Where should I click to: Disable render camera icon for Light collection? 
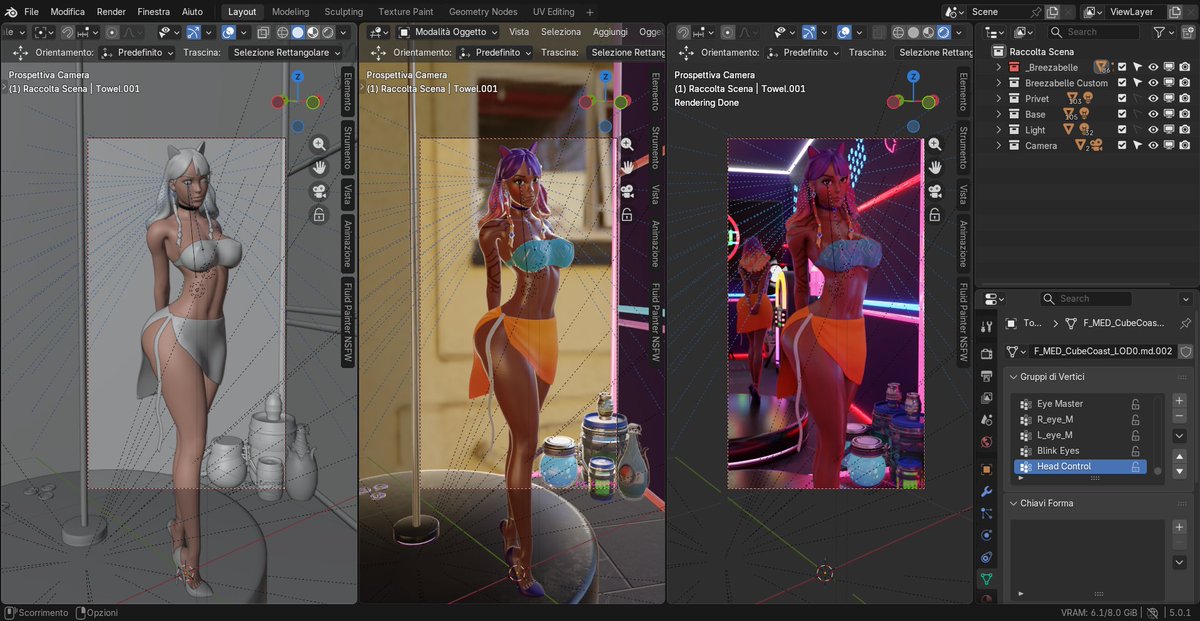point(1185,130)
